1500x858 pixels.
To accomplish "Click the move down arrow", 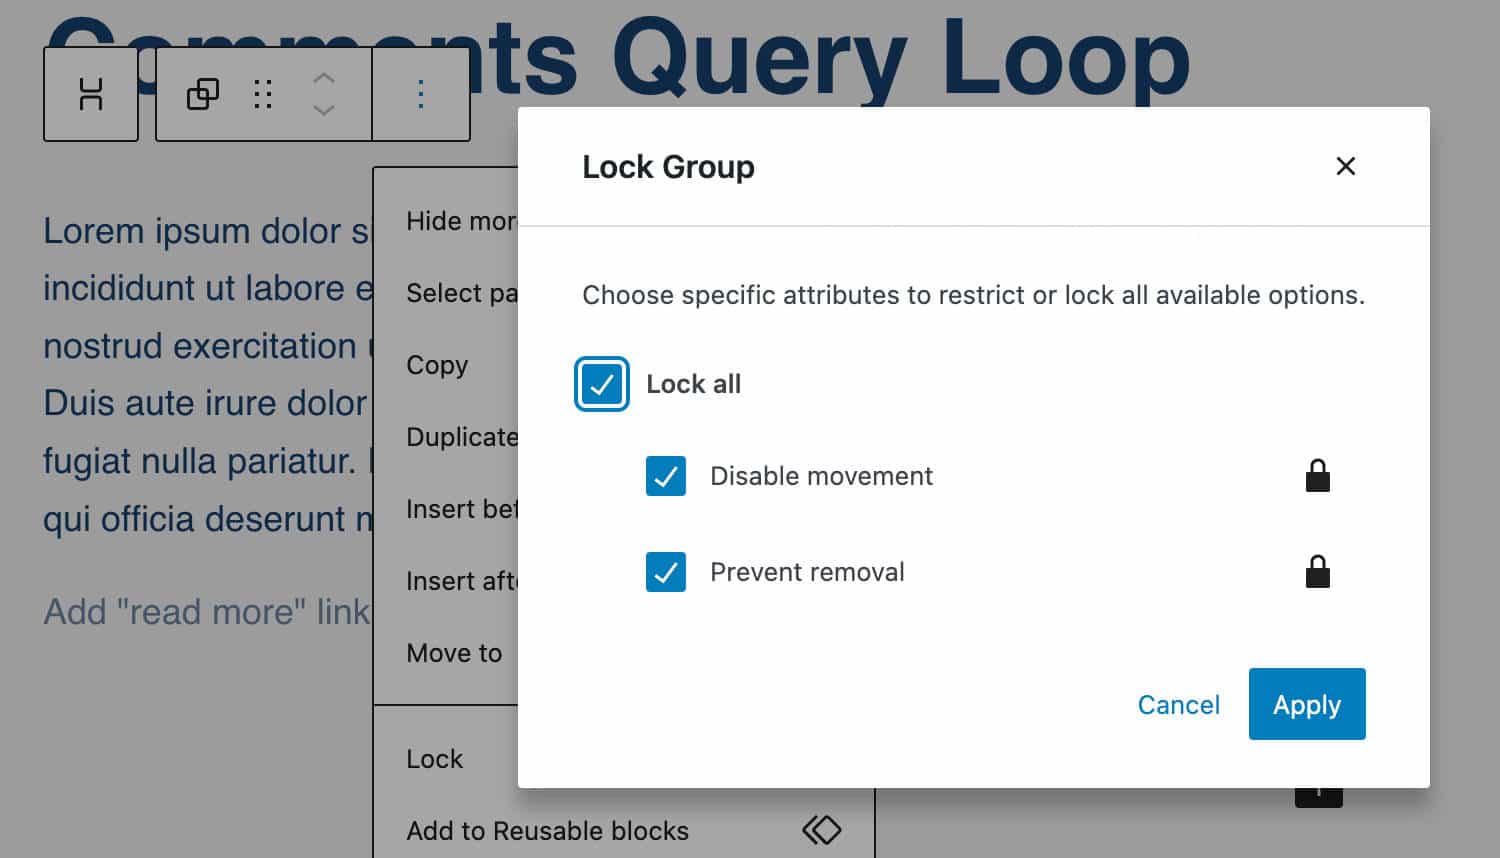I will tap(323, 110).
